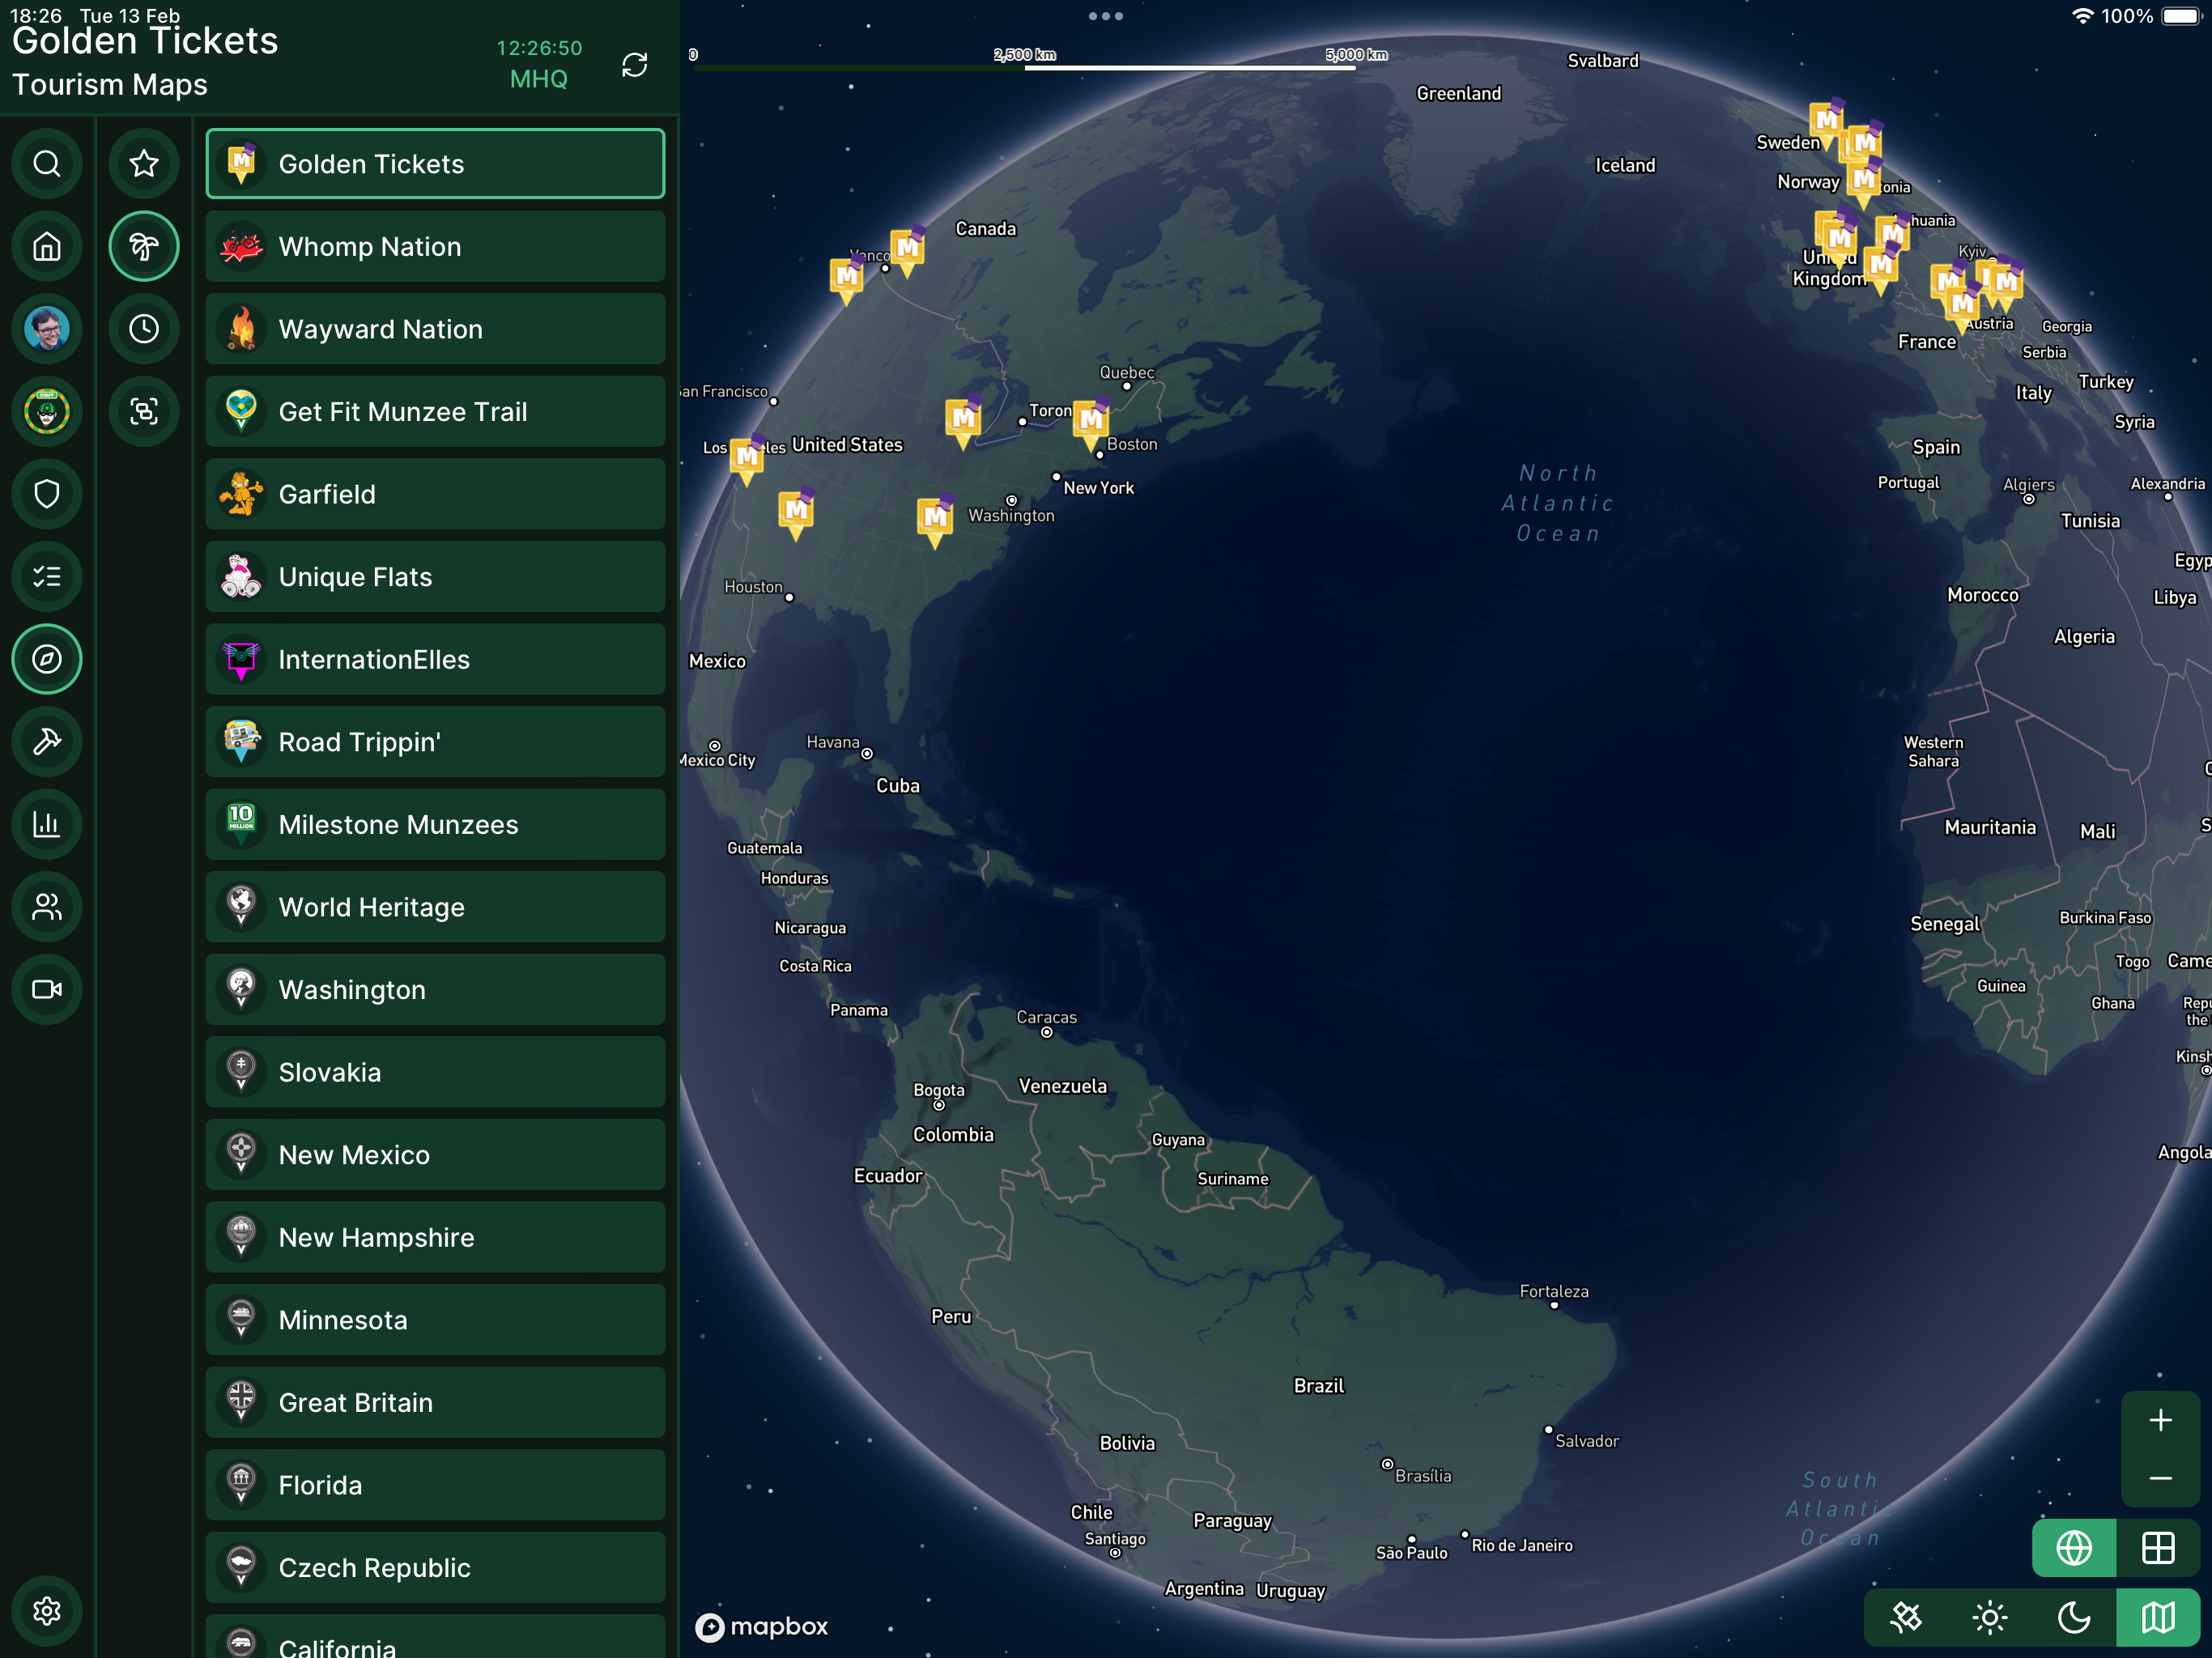
Task: Select Whomp Nation map
Action: point(435,246)
